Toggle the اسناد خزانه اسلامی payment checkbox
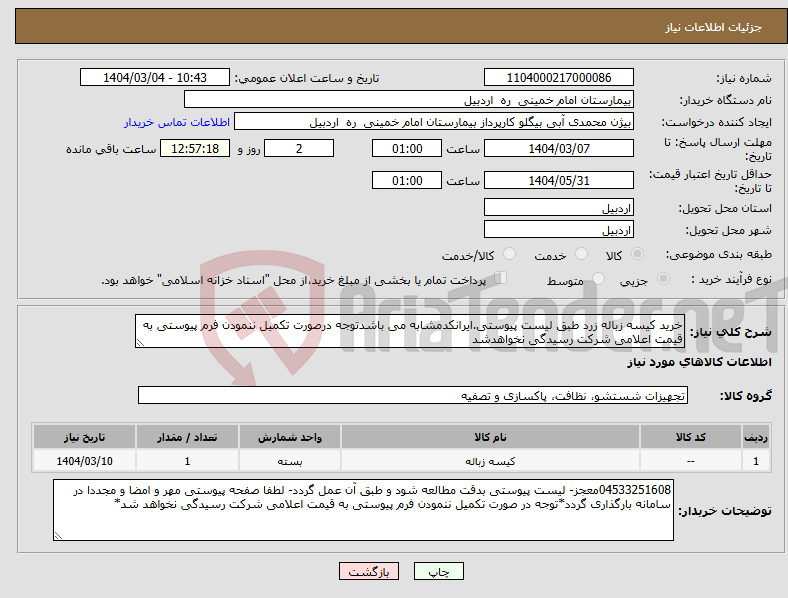This screenshot has height=598, width=788. (x=501, y=277)
